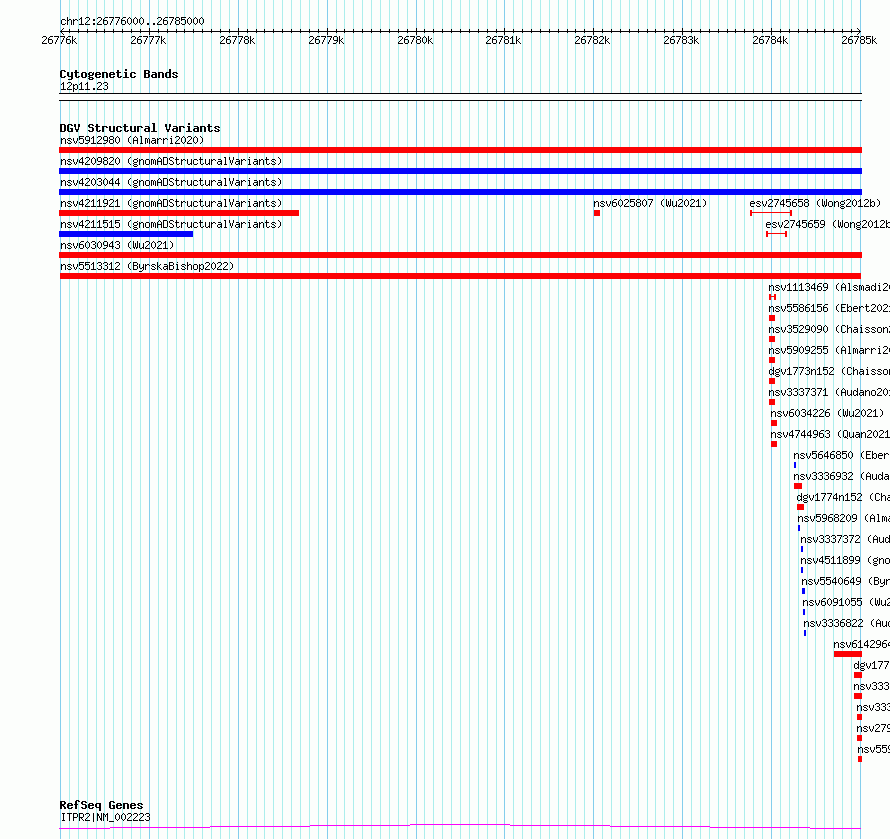Open the nsv4511899 variant label
890x839 pixels.
click(845, 560)
